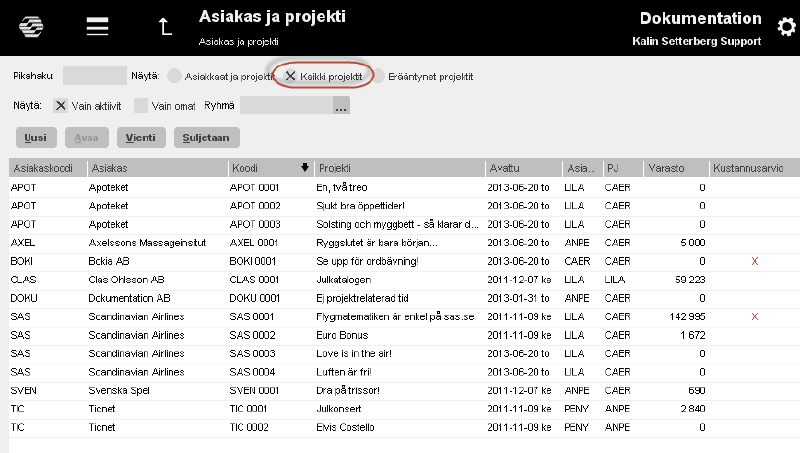Click the Suljetaan button
Image resolution: width=800 pixels, height=453 pixels.
coord(206,138)
